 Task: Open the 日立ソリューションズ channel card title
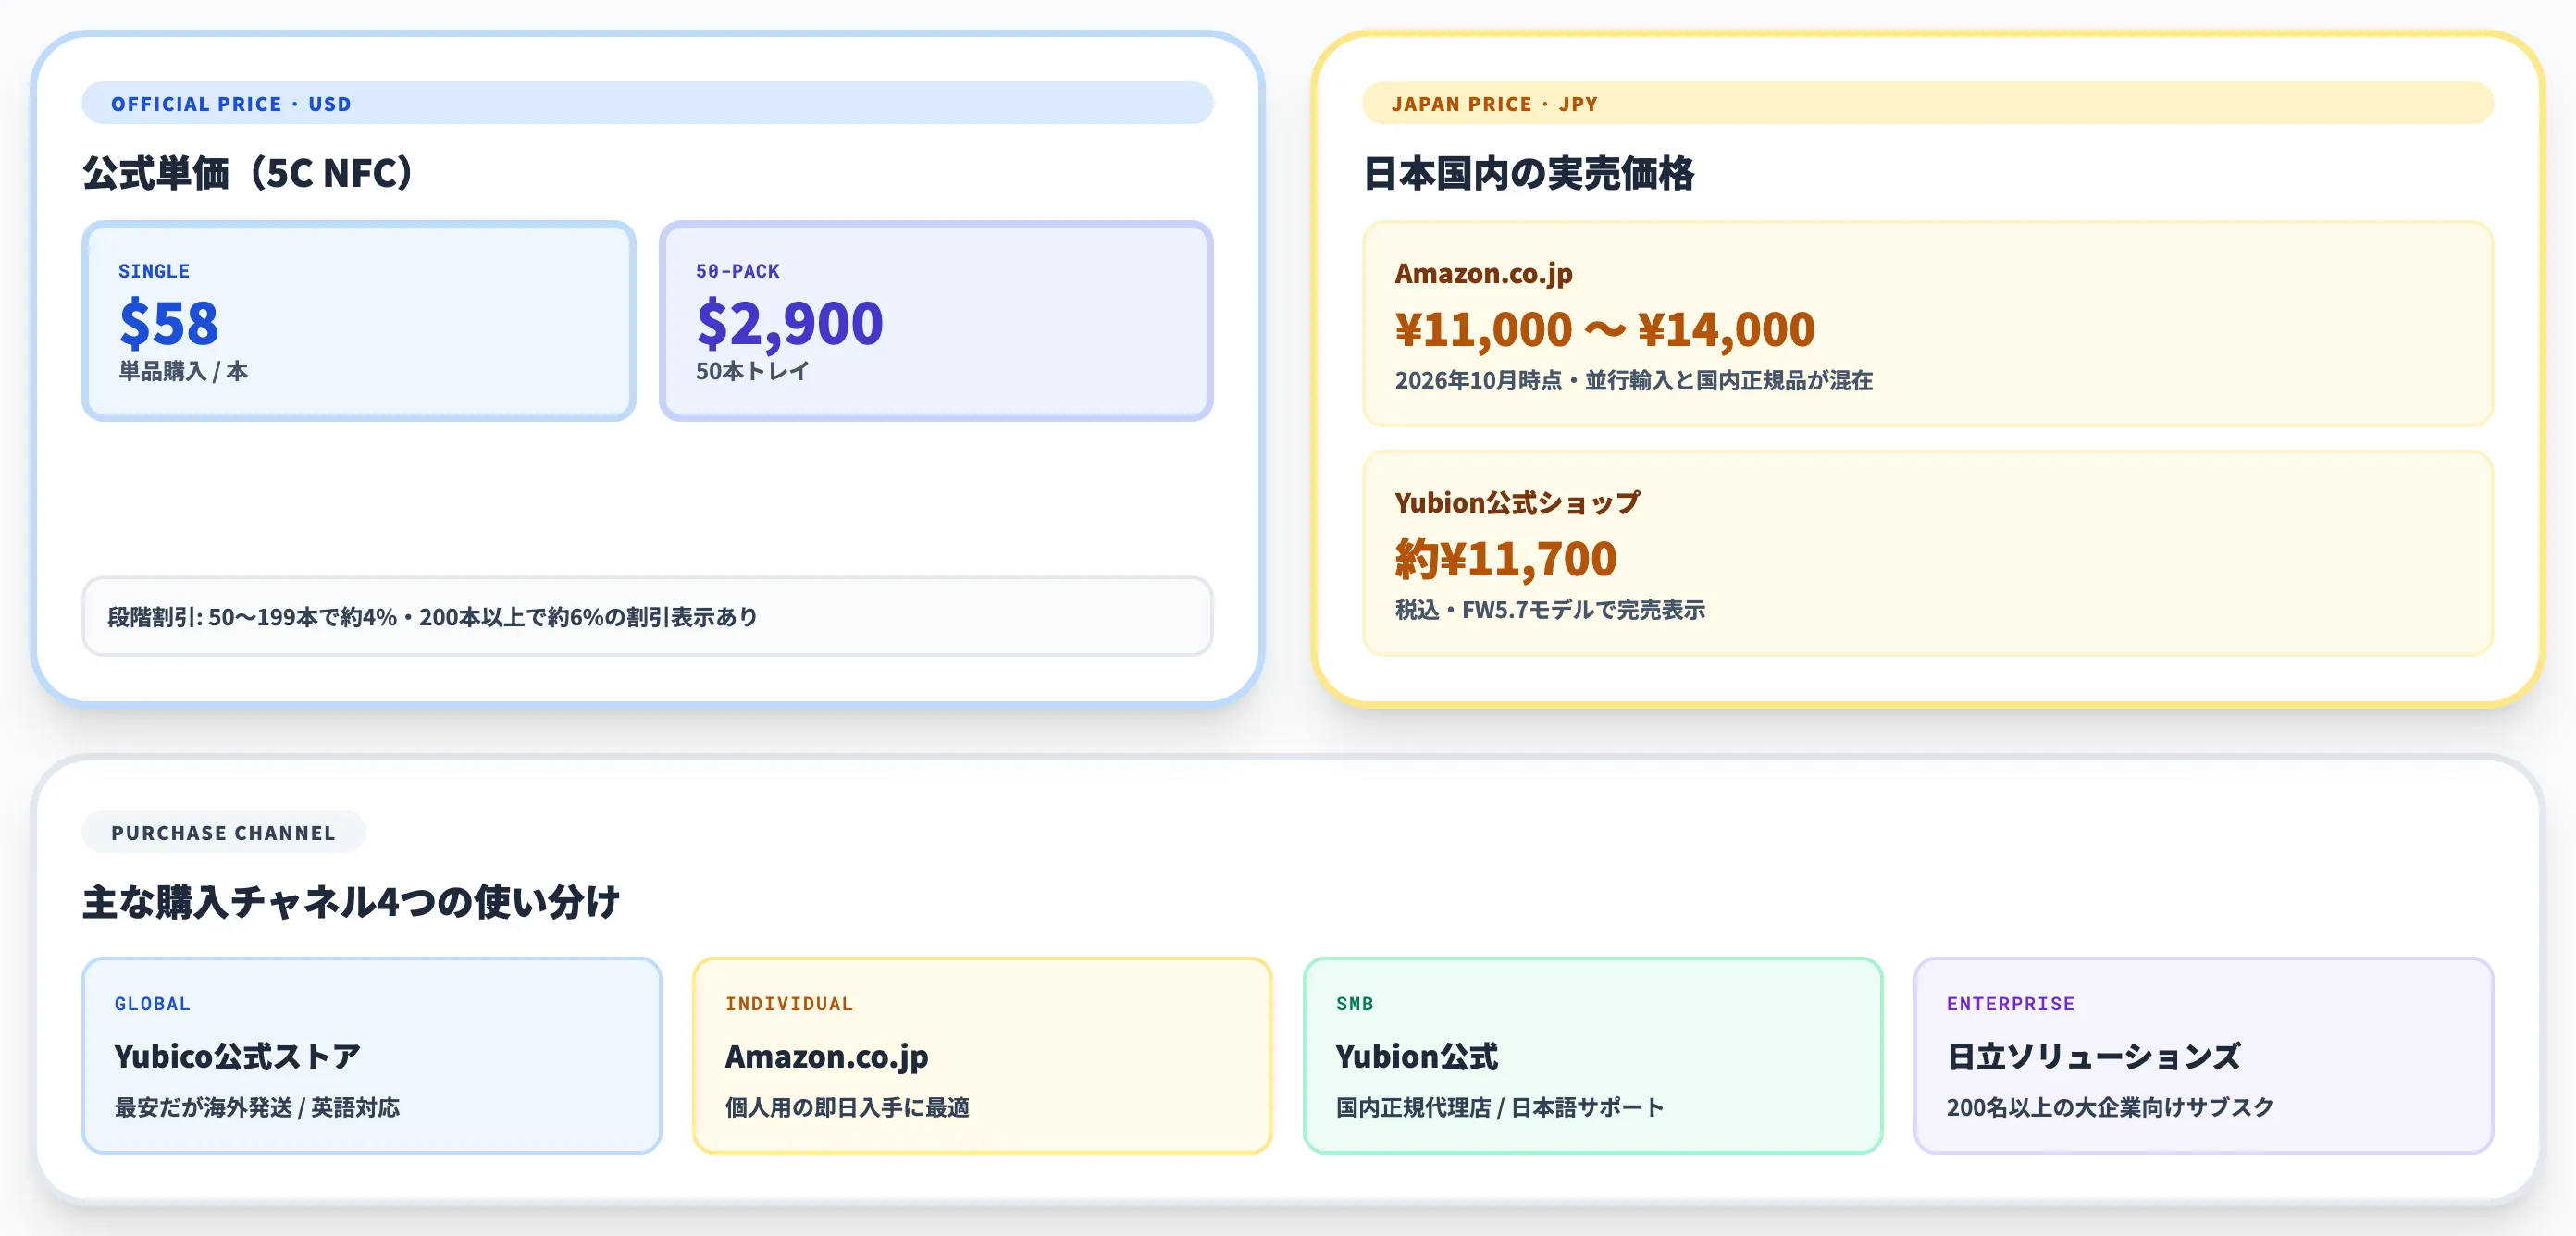tap(2093, 1056)
